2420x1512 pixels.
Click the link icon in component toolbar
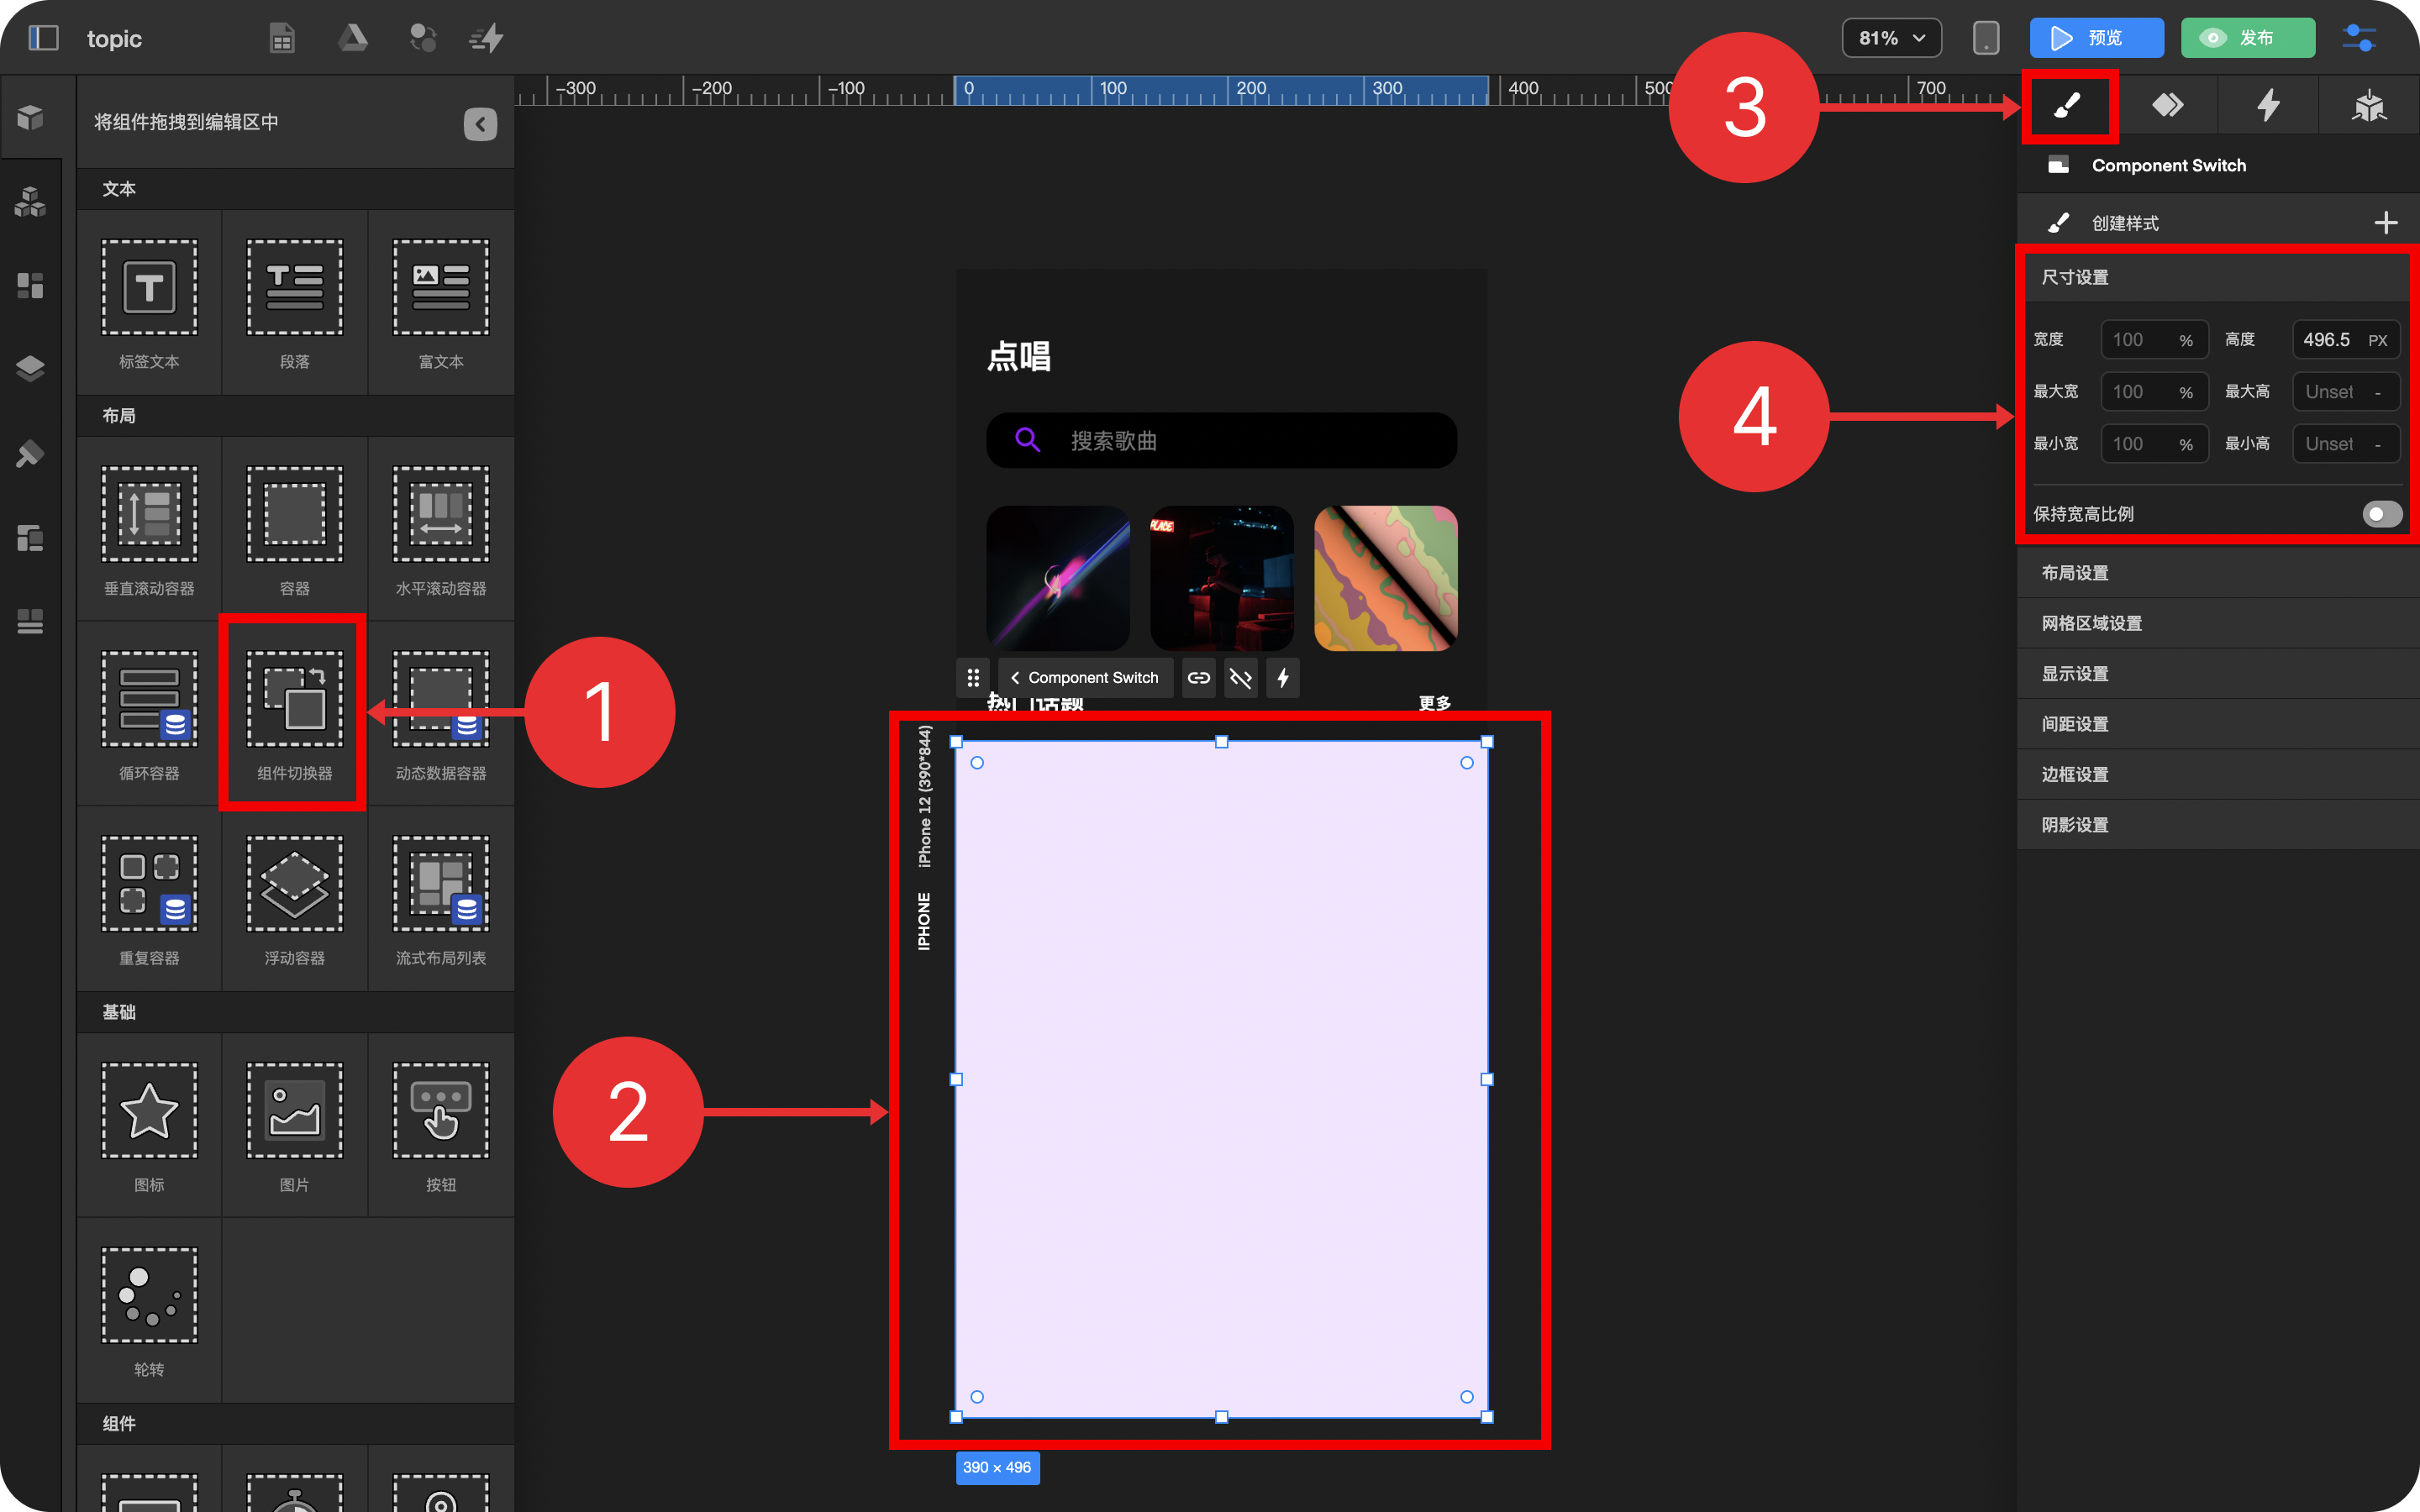[1198, 678]
